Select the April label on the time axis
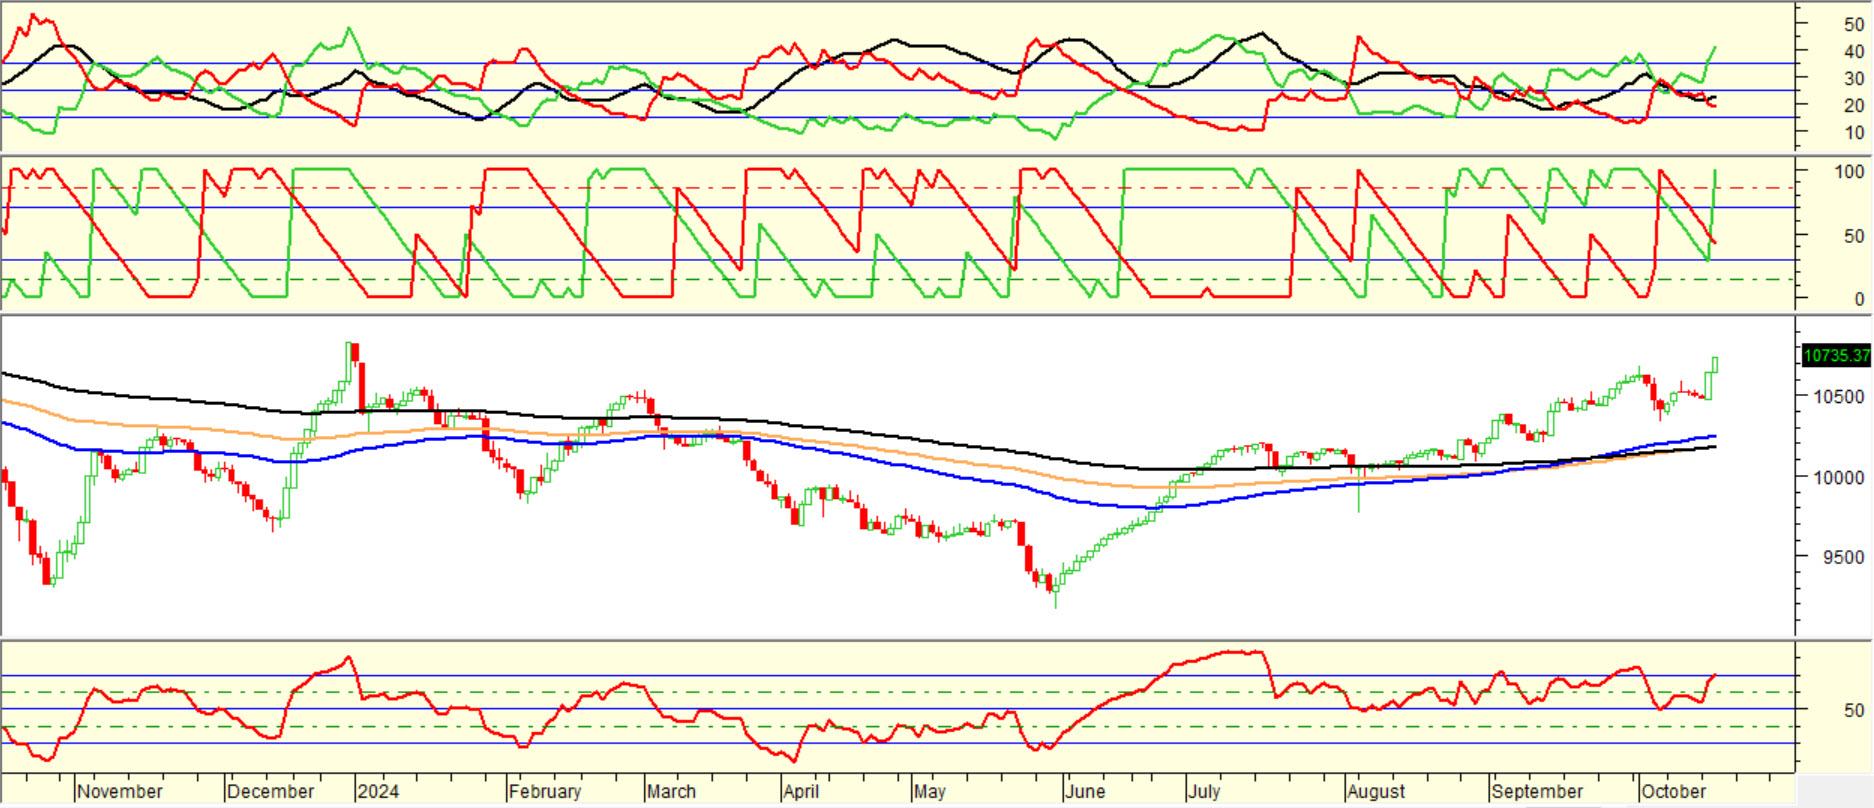 click(801, 791)
